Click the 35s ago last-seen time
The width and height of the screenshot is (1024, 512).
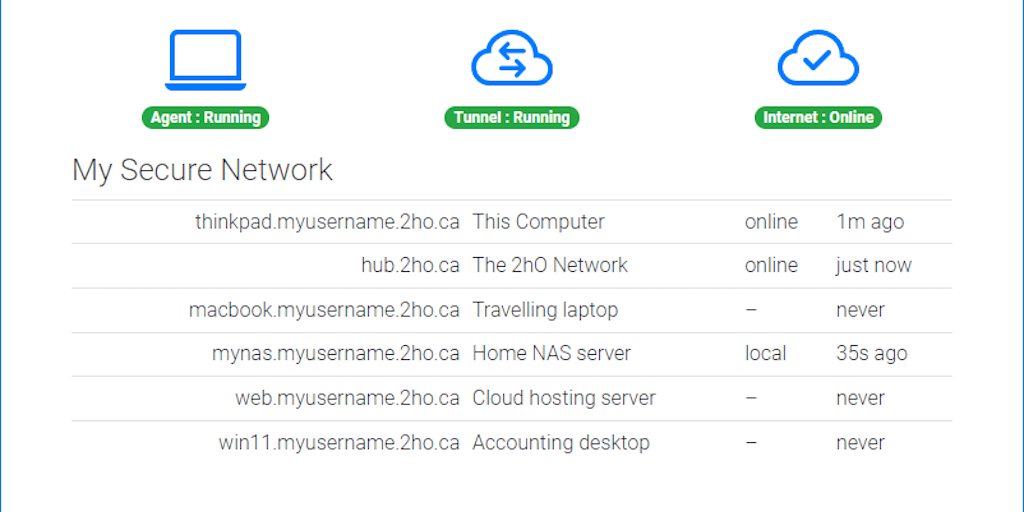coord(872,354)
